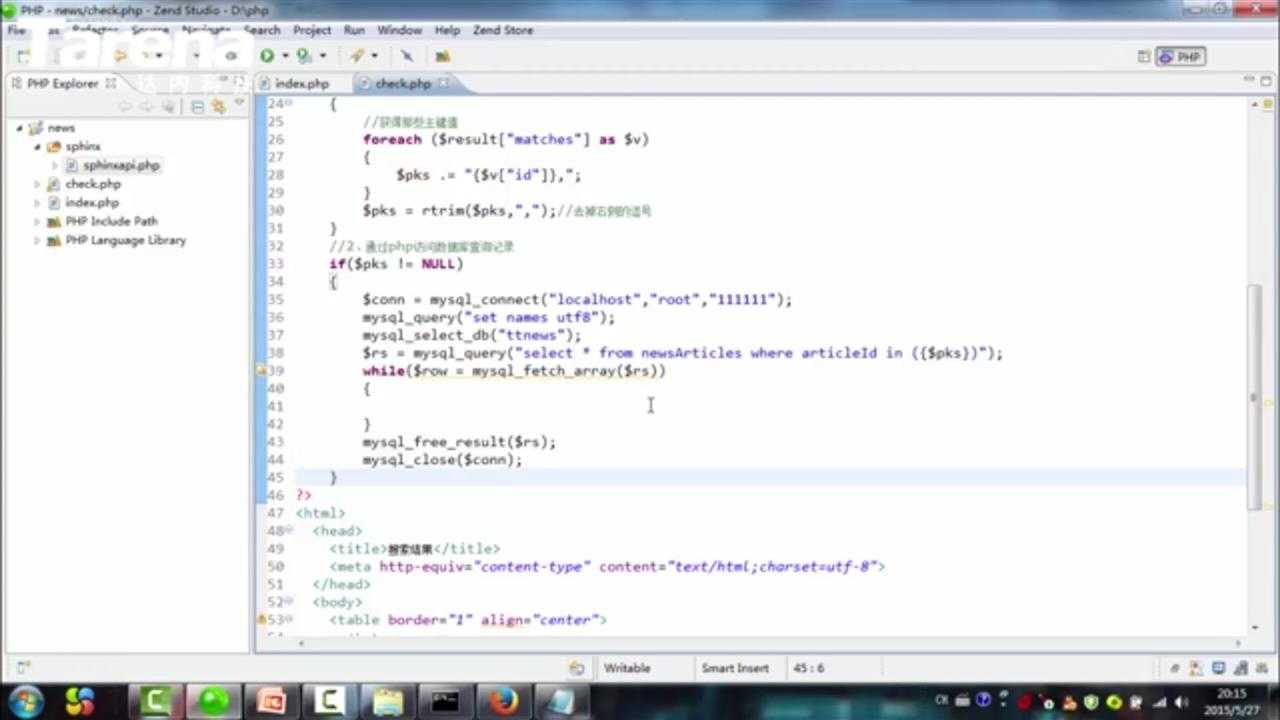The height and width of the screenshot is (720, 1280).
Task: Open the command prompt window on the taskbar
Action: pos(446,702)
